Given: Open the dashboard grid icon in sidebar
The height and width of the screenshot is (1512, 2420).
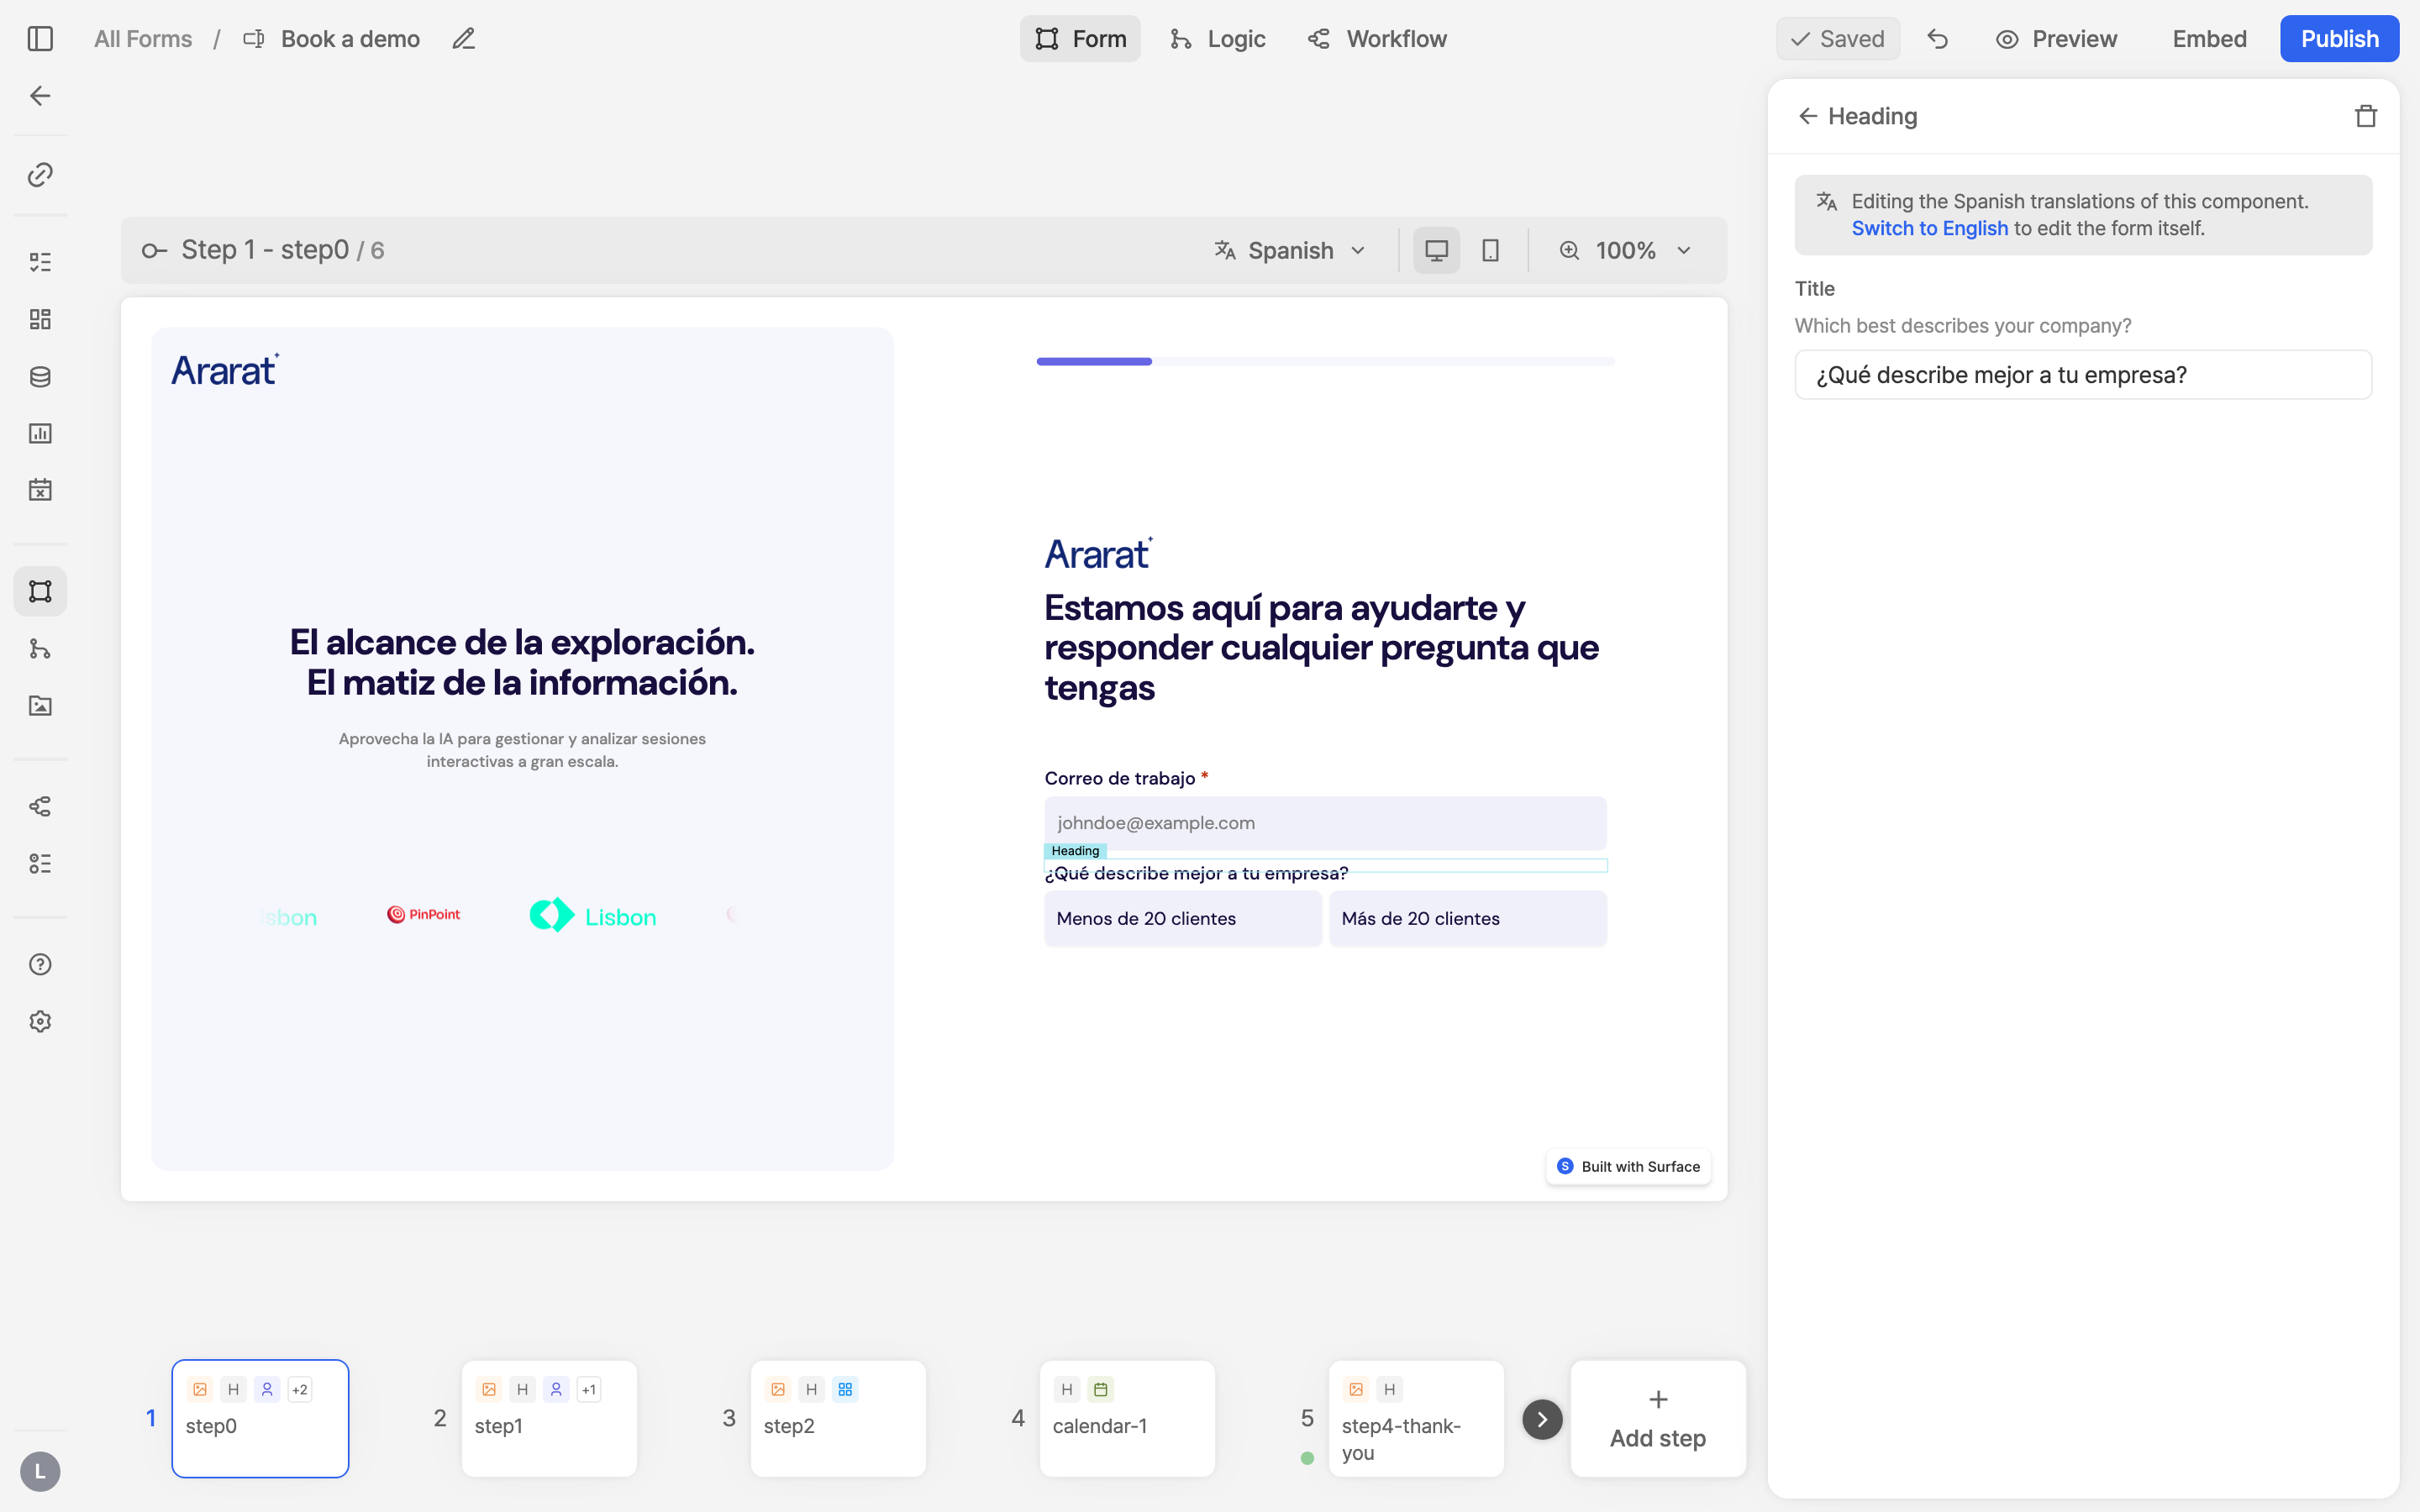Looking at the screenshot, I should (x=40, y=319).
